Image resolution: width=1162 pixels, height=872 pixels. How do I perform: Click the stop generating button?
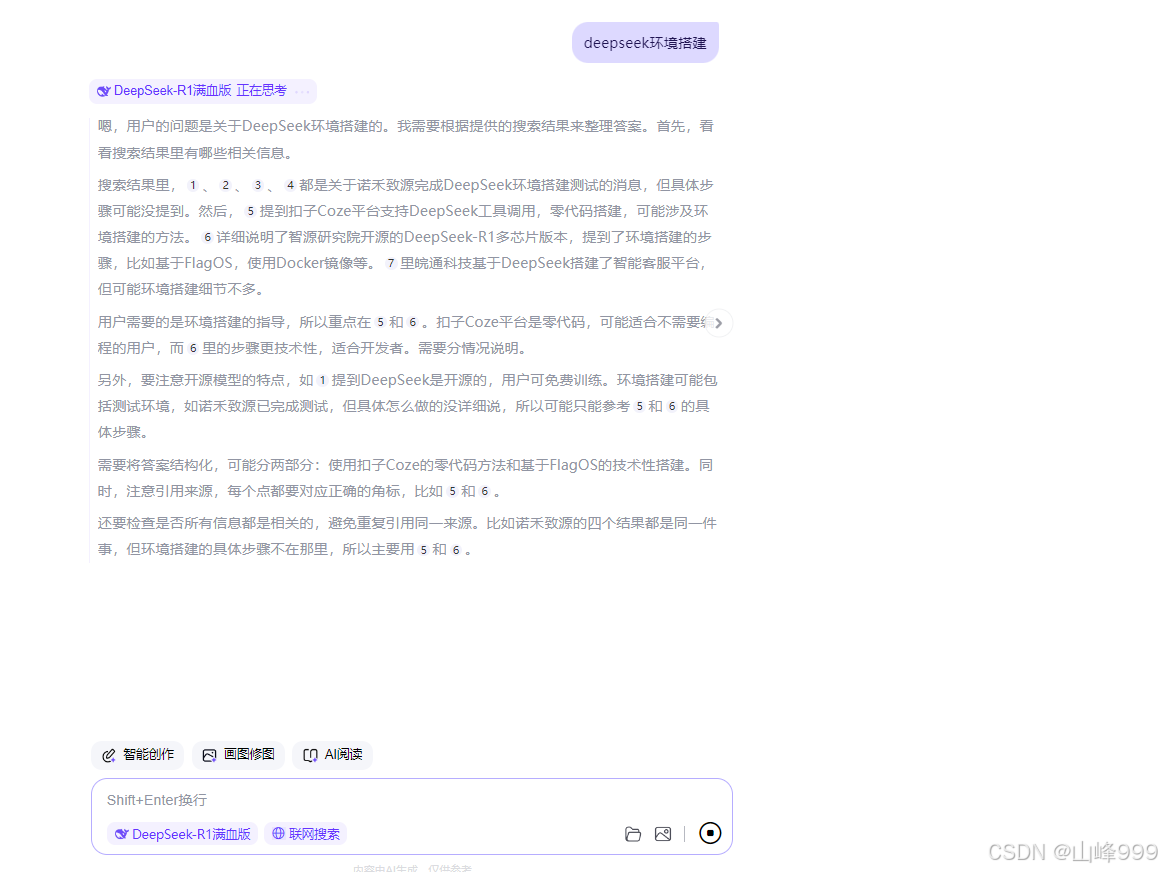click(x=709, y=833)
